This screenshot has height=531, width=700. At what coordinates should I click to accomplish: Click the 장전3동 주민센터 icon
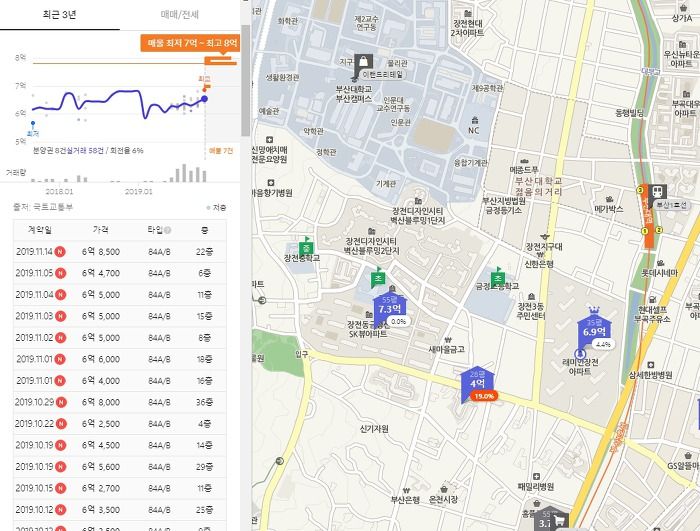point(531,297)
